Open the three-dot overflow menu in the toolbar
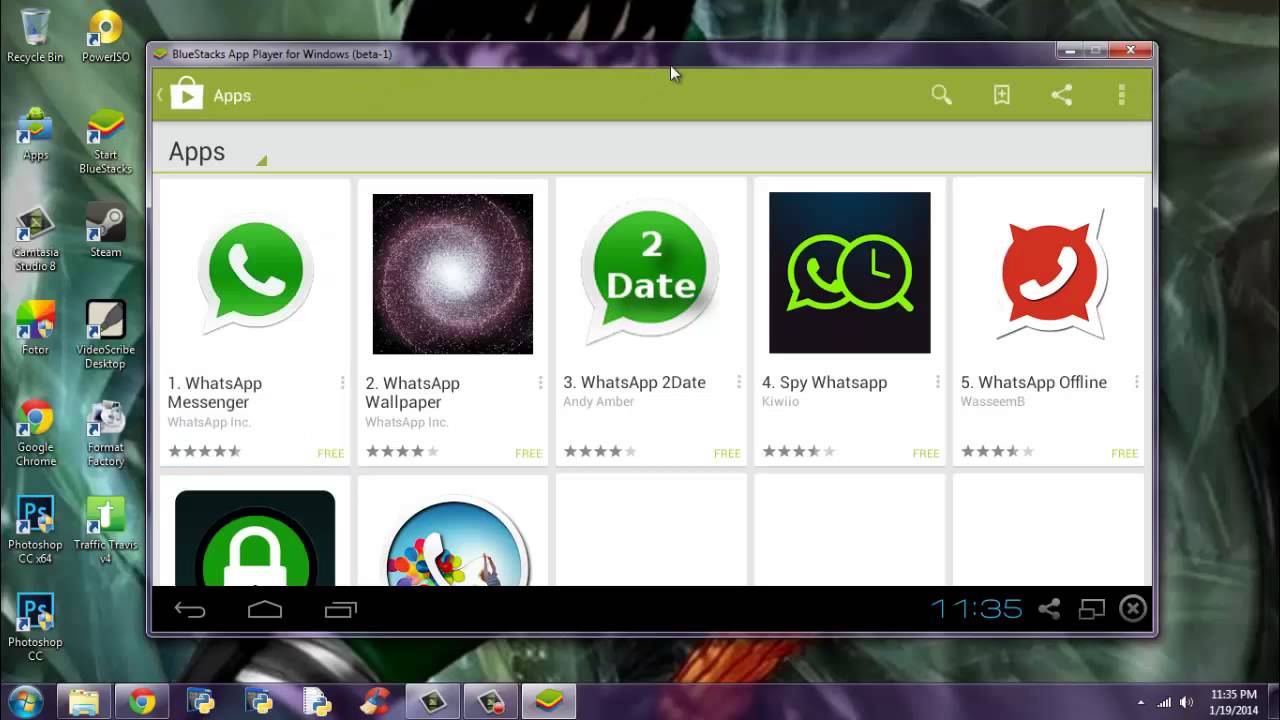 [x=1122, y=95]
